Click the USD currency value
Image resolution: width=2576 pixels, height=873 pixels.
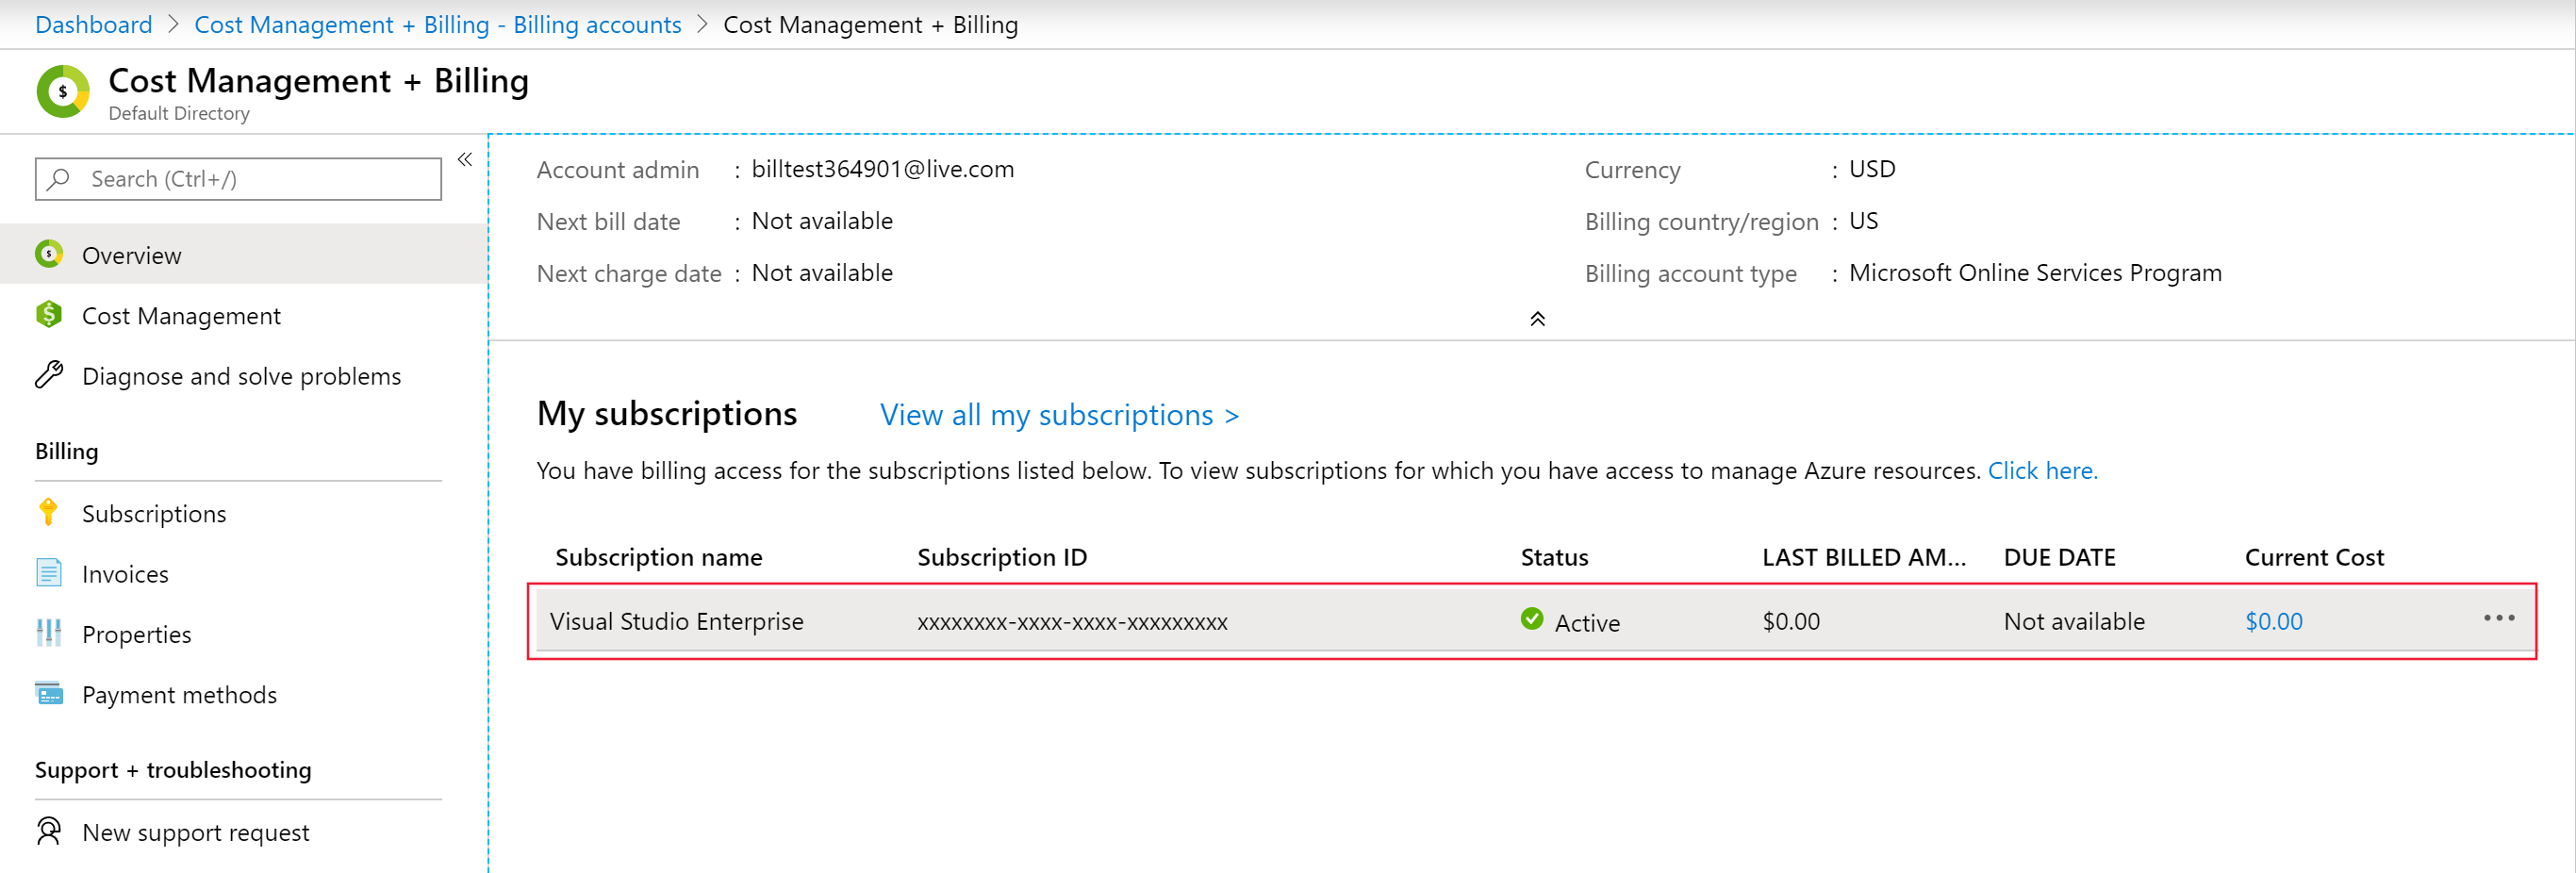coord(1872,169)
